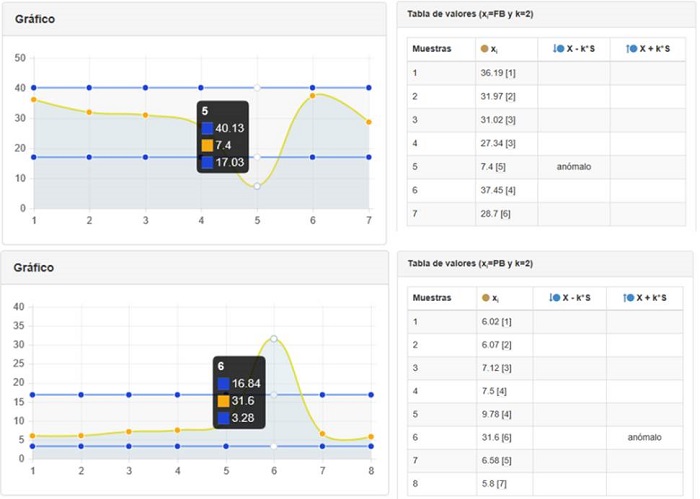
Task: Click the 'anómalo' cell in FB table row 5
Action: coord(573,166)
